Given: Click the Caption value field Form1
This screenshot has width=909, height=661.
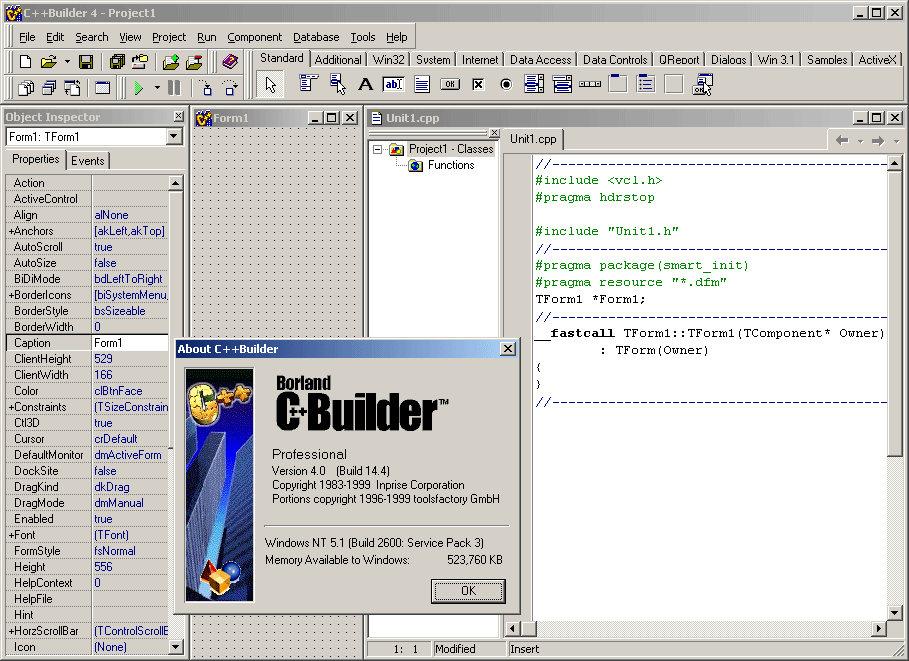Looking at the screenshot, I should pyautogui.click(x=130, y=343).
